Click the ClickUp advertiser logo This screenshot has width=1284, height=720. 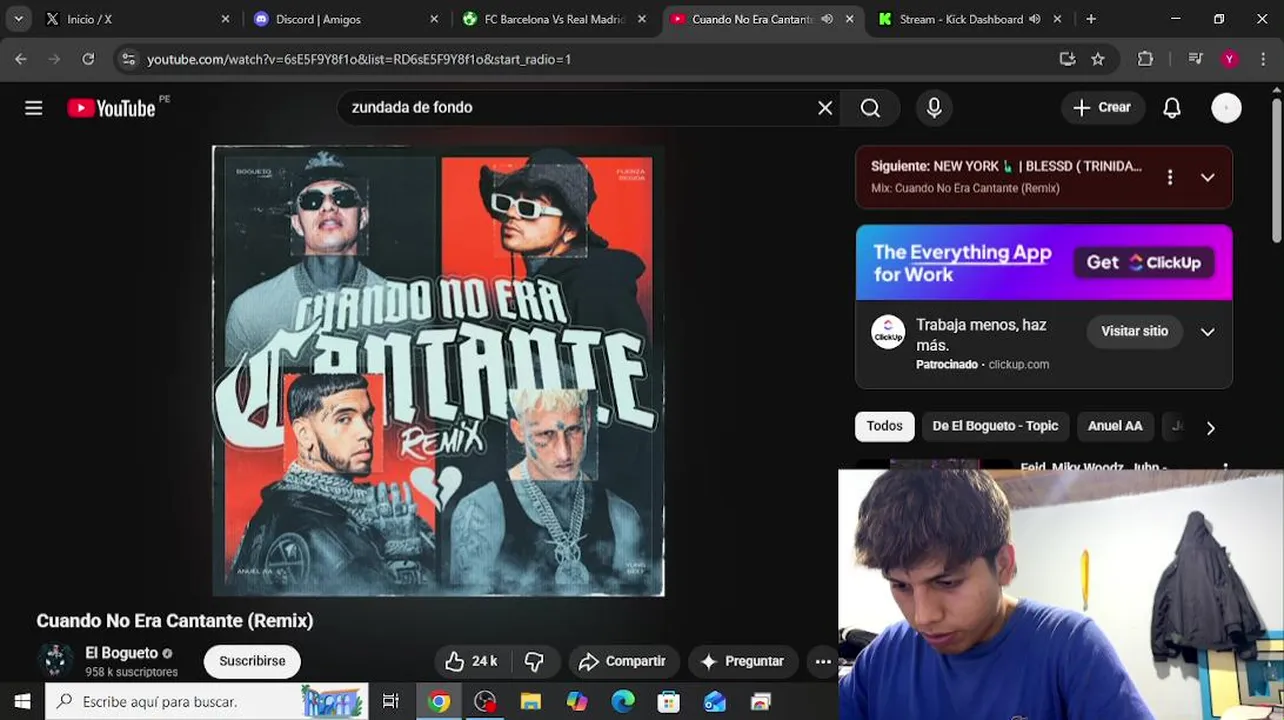888,332
